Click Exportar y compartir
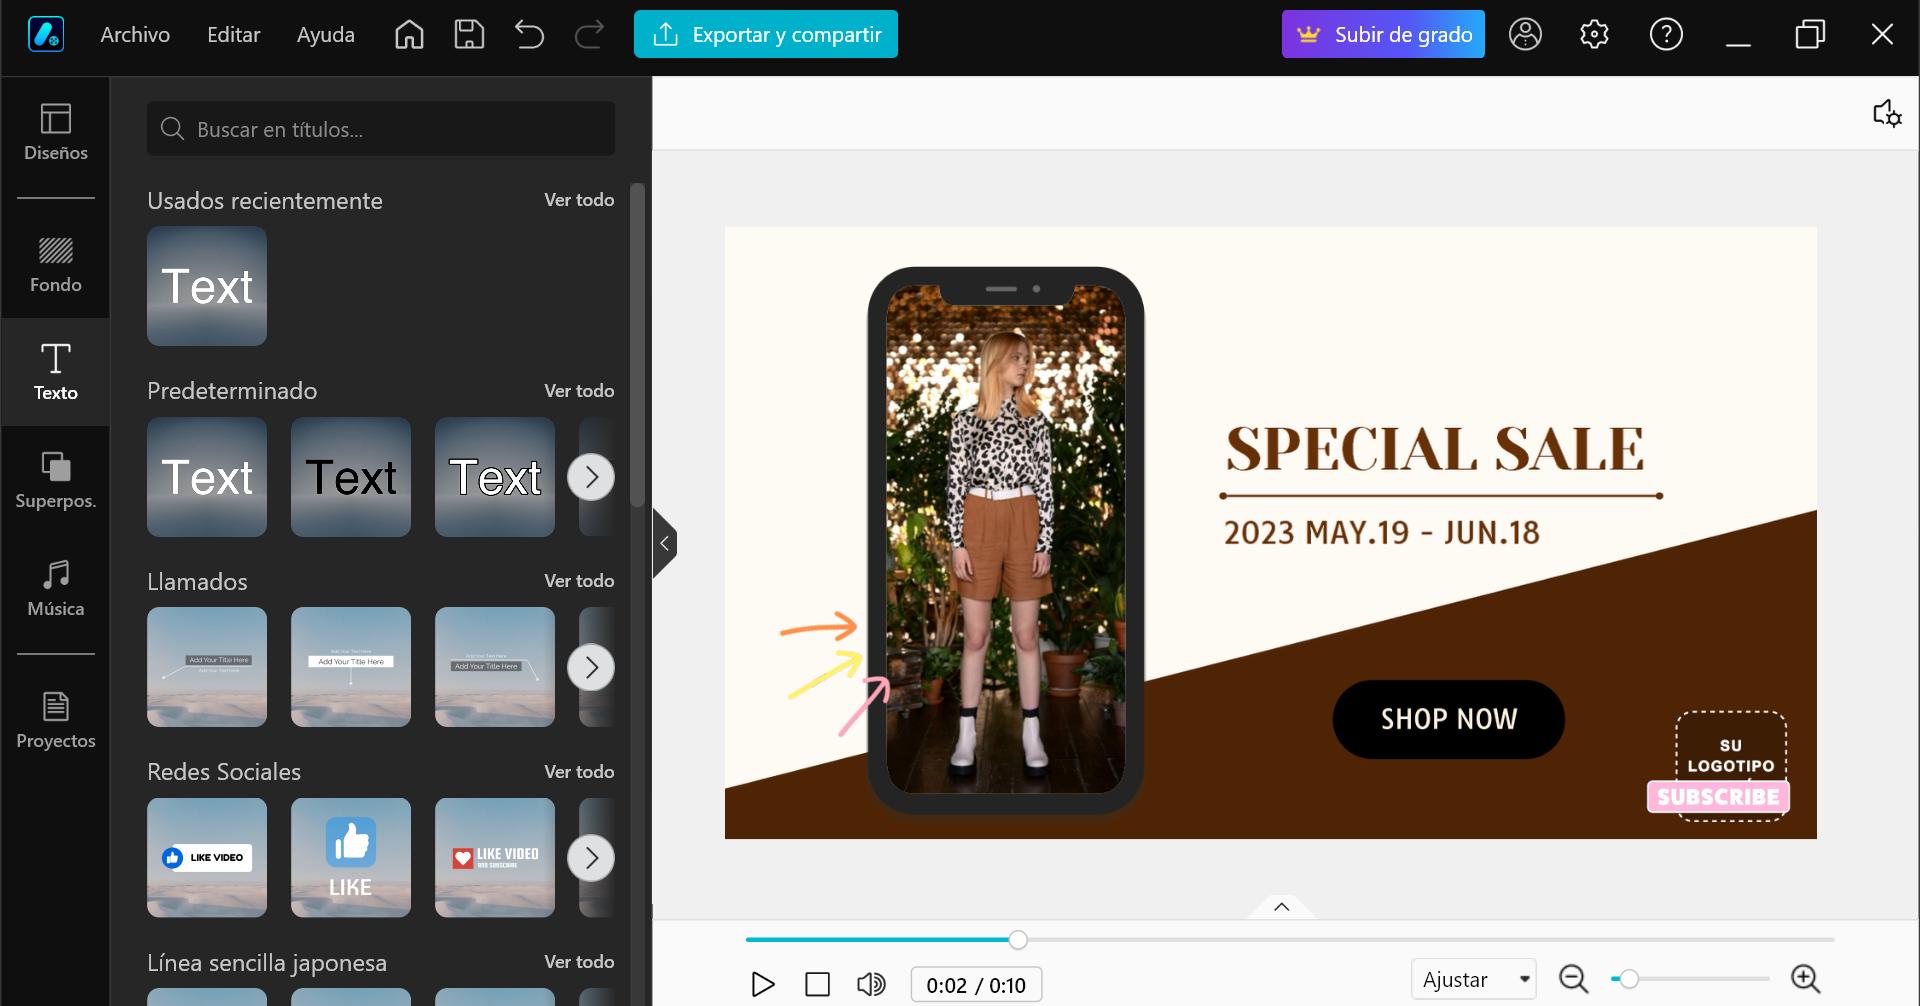1920x1006 pixels. tap(765, 34)
